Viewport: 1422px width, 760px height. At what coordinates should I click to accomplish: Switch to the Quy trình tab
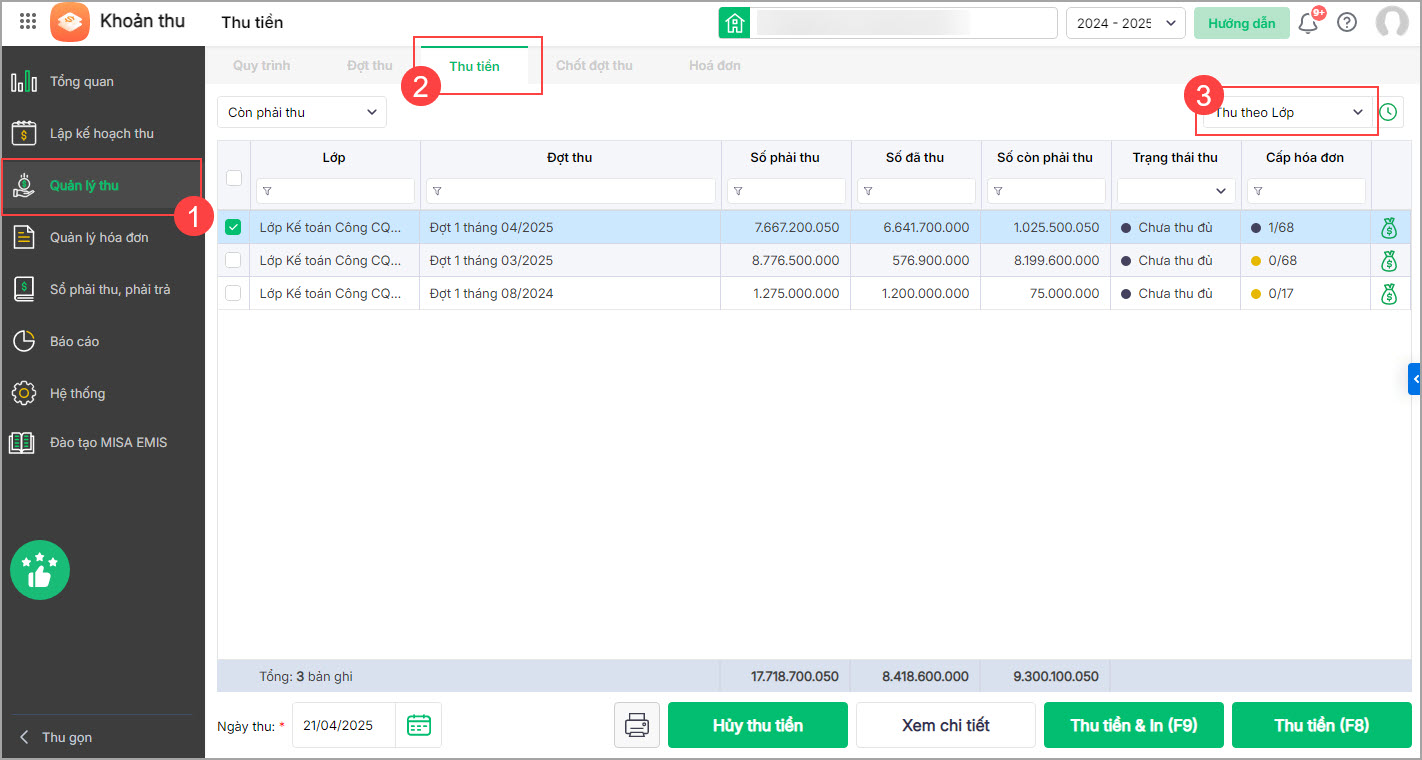point(261,66)
